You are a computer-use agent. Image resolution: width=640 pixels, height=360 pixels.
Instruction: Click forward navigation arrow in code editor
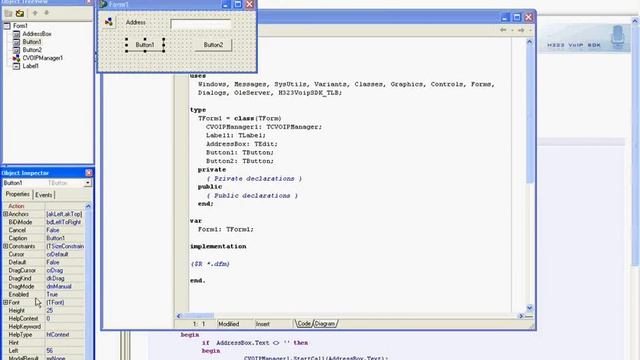[521, 30]
